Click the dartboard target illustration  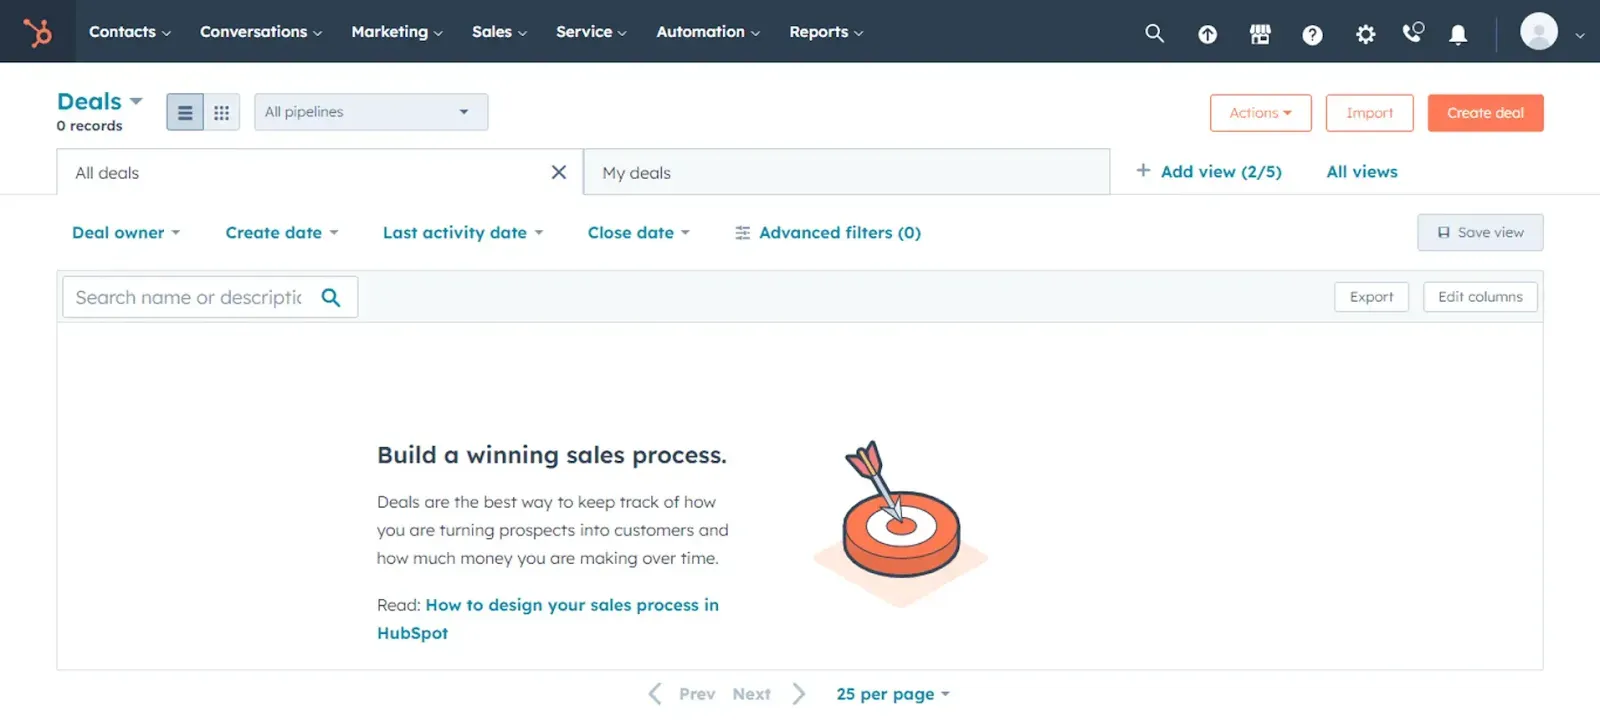[x=901, y=522]
